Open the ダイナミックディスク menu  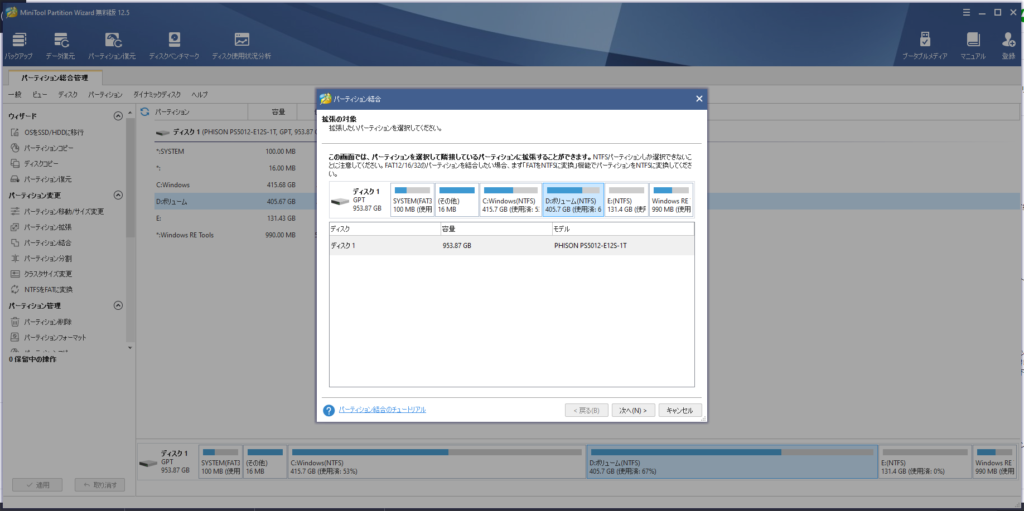[x=157, y=95]
